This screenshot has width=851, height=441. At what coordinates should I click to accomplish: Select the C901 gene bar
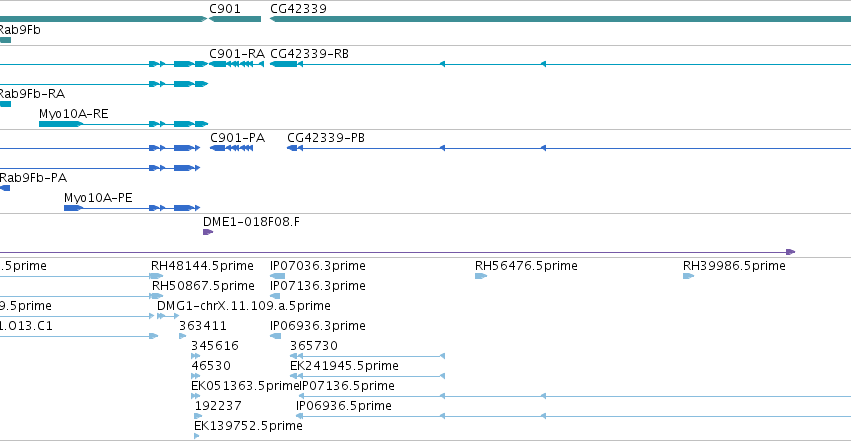(x=235, y=19)
